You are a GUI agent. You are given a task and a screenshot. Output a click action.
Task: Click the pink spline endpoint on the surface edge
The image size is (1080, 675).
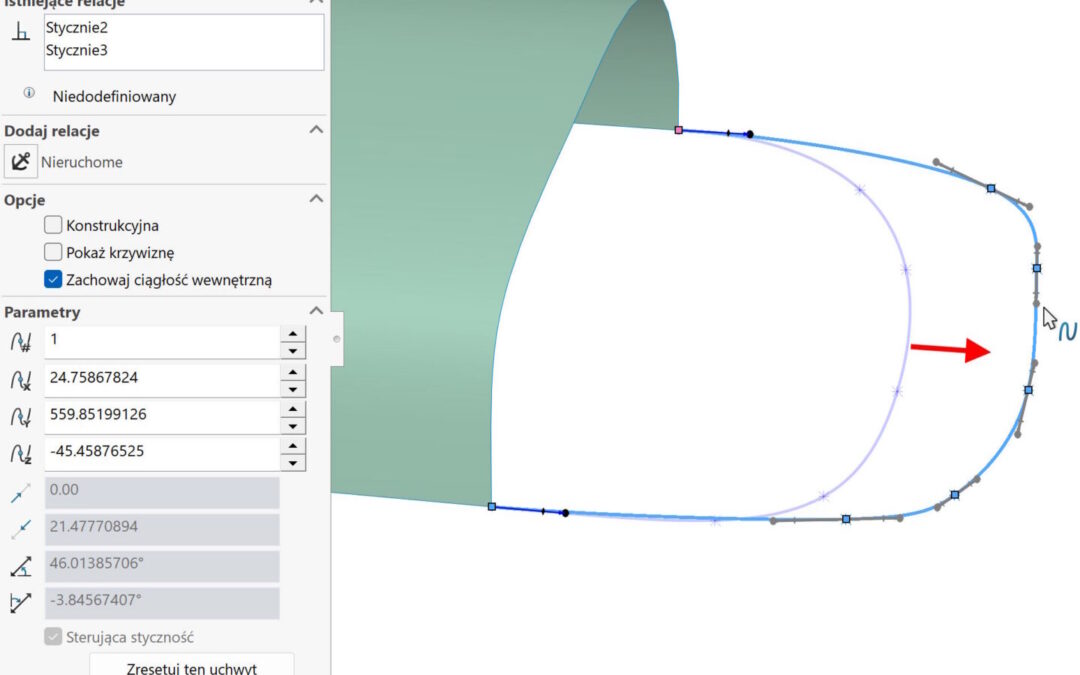pos(679,130)
